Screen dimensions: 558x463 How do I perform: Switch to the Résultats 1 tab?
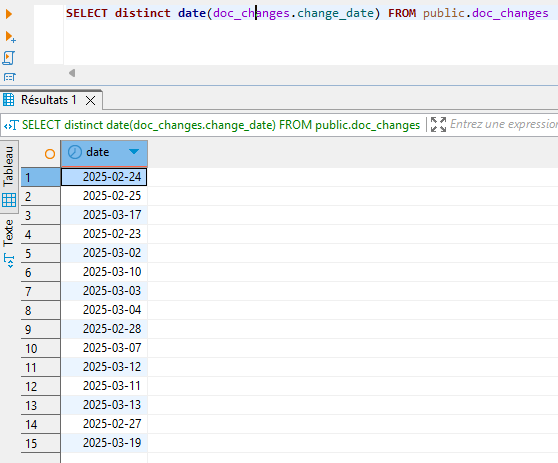[49, 100]
